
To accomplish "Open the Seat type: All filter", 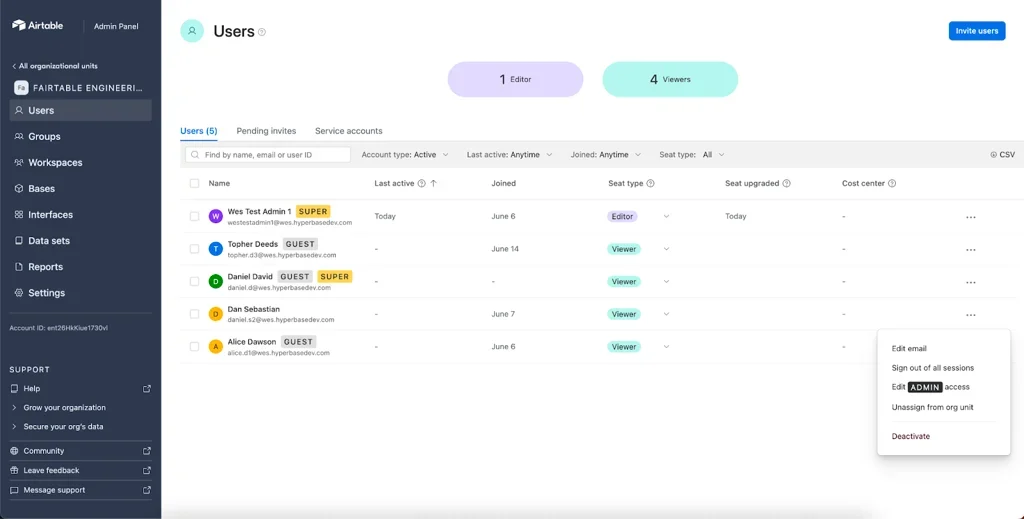I will point(692,155).
